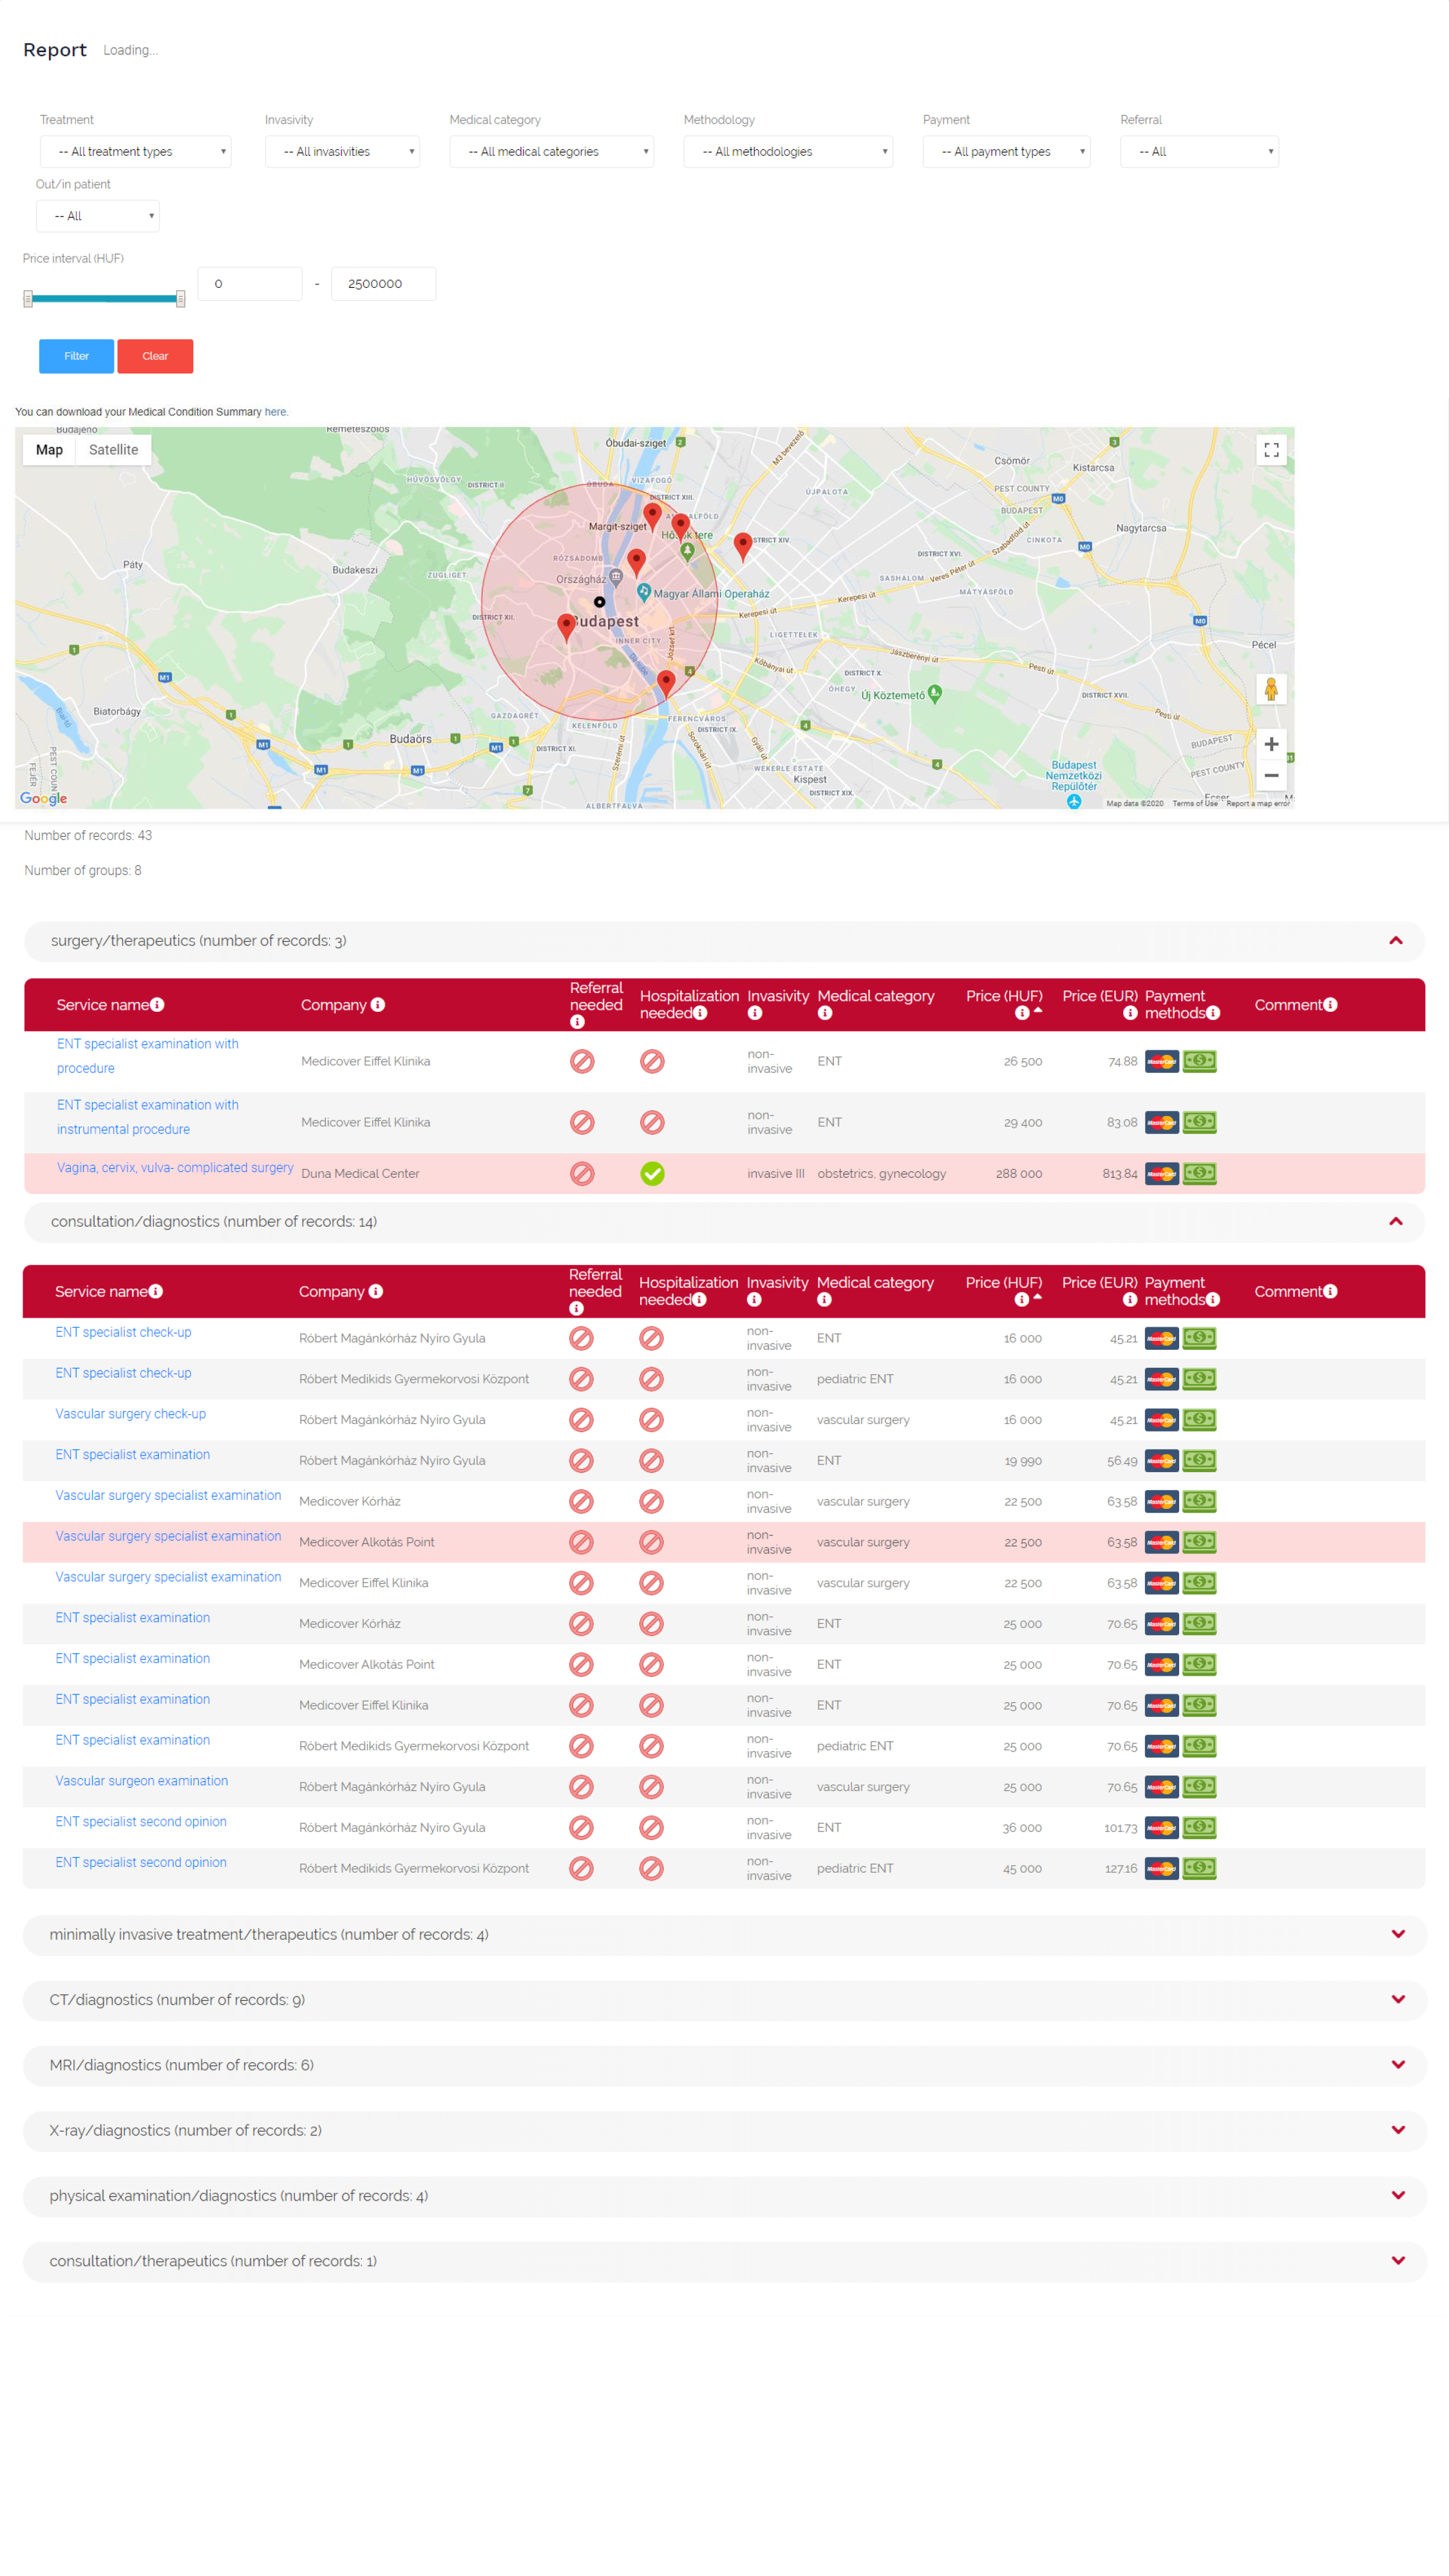The width and height of the screenshot is (1449, 2576).
Task: Click the maximum price input field showing 2500000
Action: (x=383, y=284)
